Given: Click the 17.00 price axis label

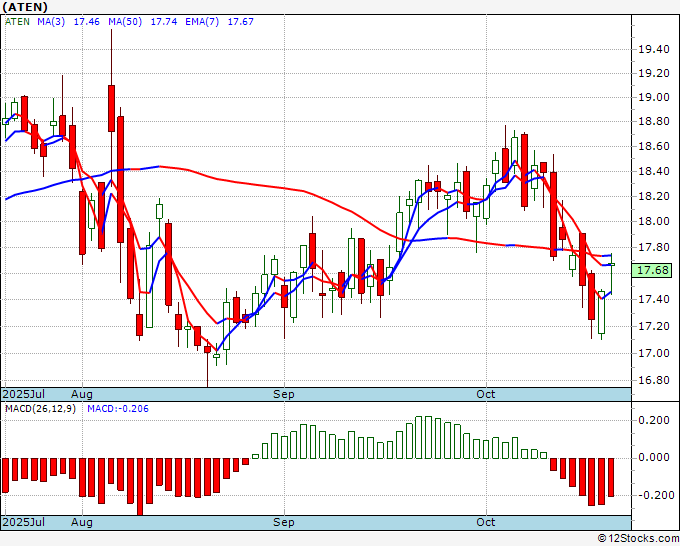Looking at the screenshot, I should 654,353.
